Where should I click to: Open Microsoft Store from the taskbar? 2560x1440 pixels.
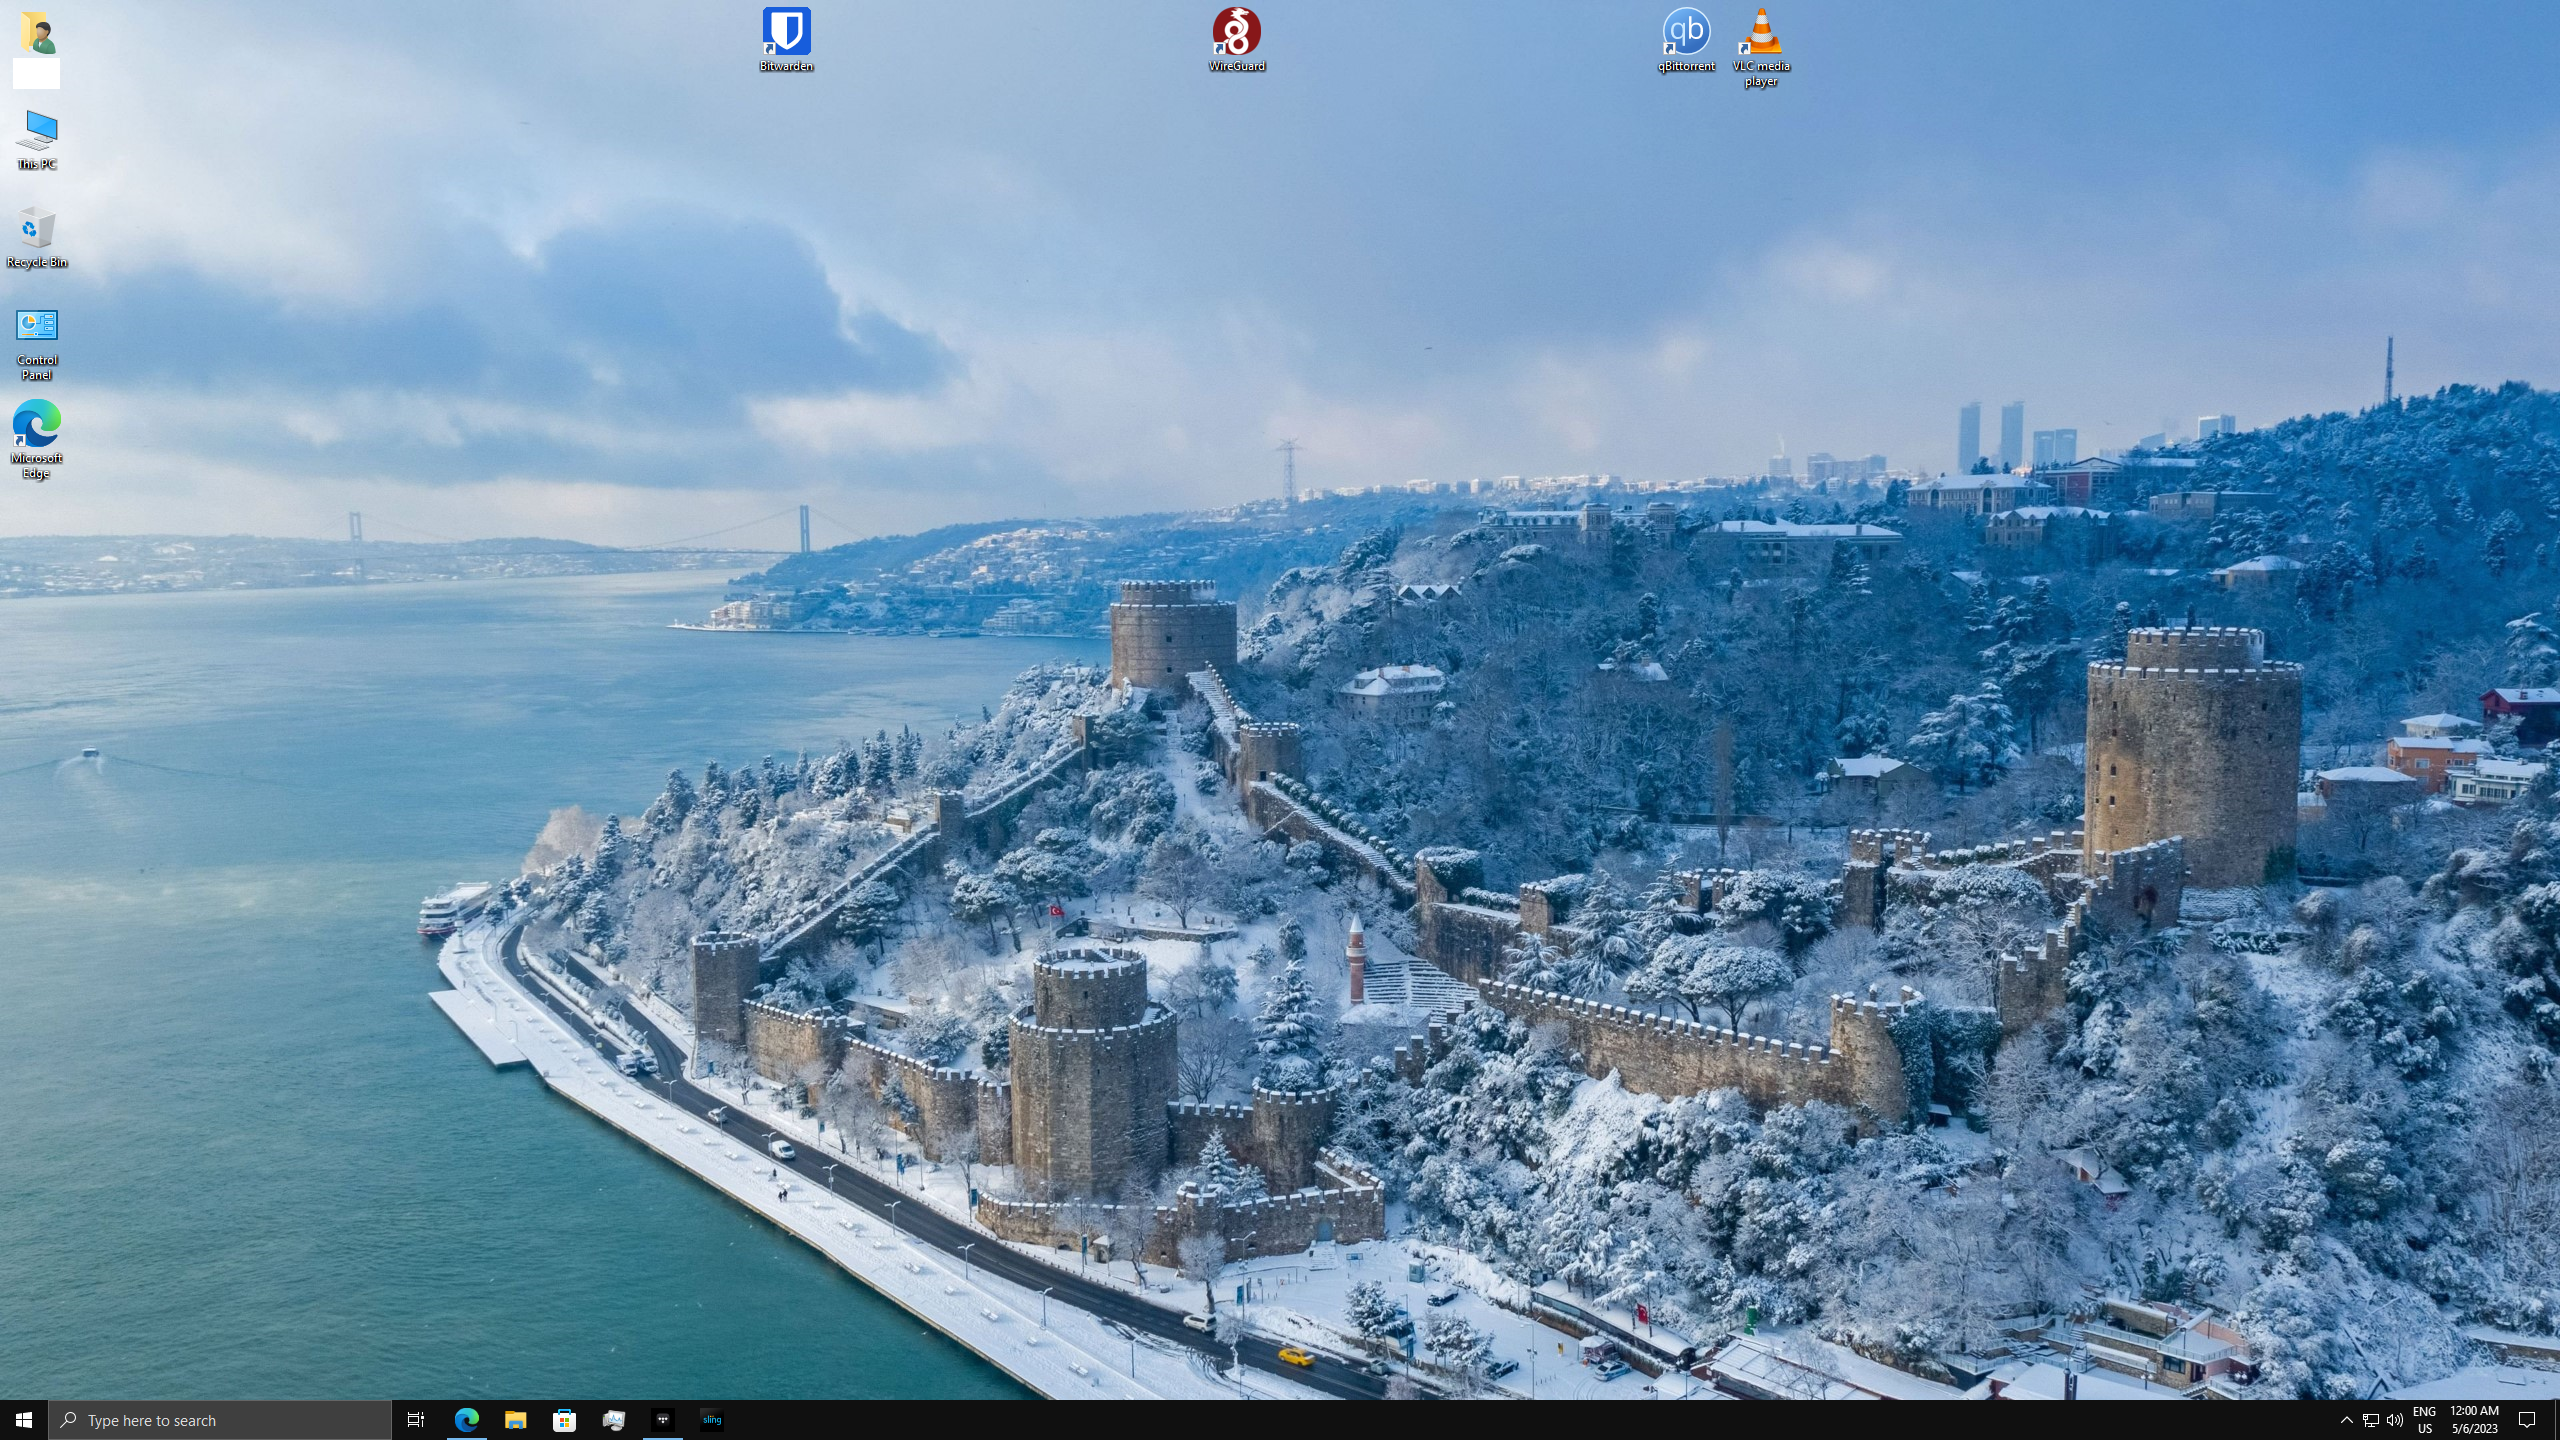click(565, 1420)
